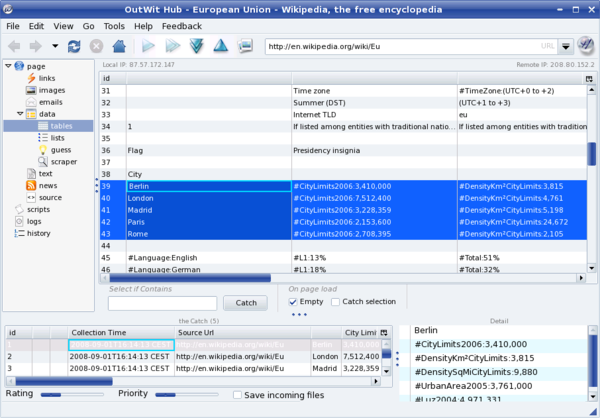This screenshot has width=600, height=418.
Task: Click the Catch button
Action: tap(246, 303)
